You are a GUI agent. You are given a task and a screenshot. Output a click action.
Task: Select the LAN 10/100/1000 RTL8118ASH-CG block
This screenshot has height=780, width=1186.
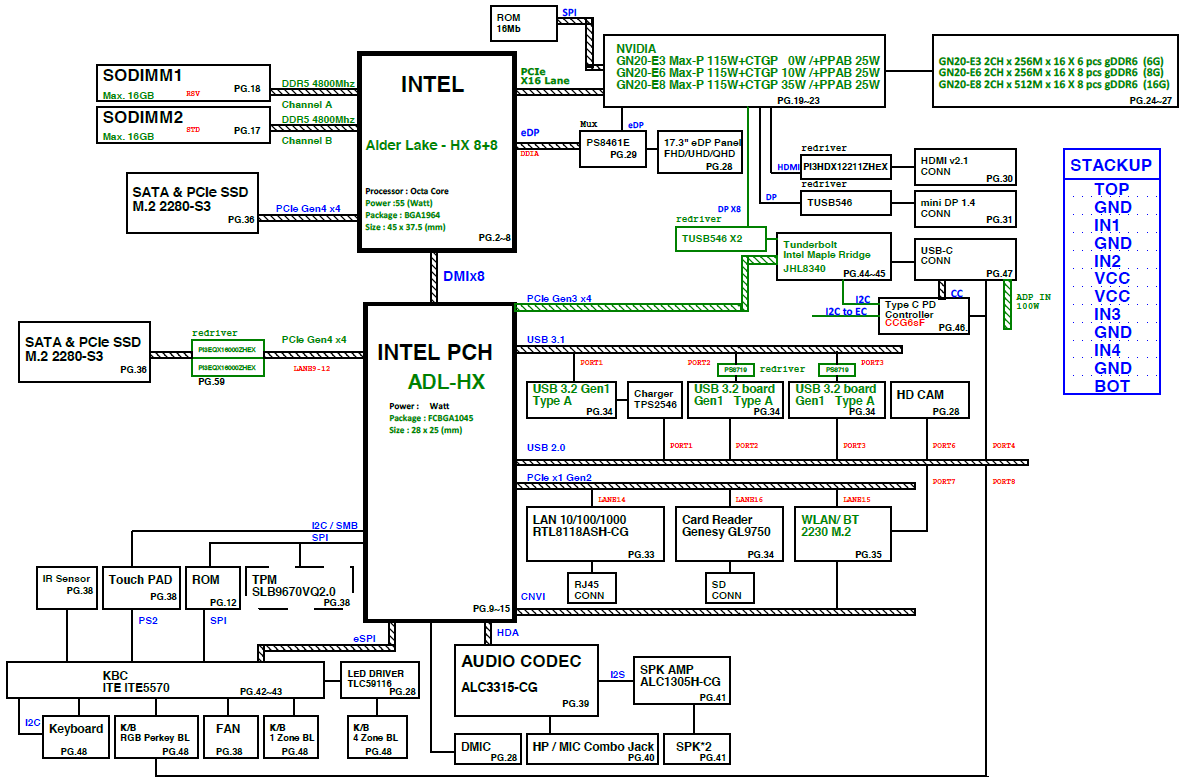click(595, 534)
